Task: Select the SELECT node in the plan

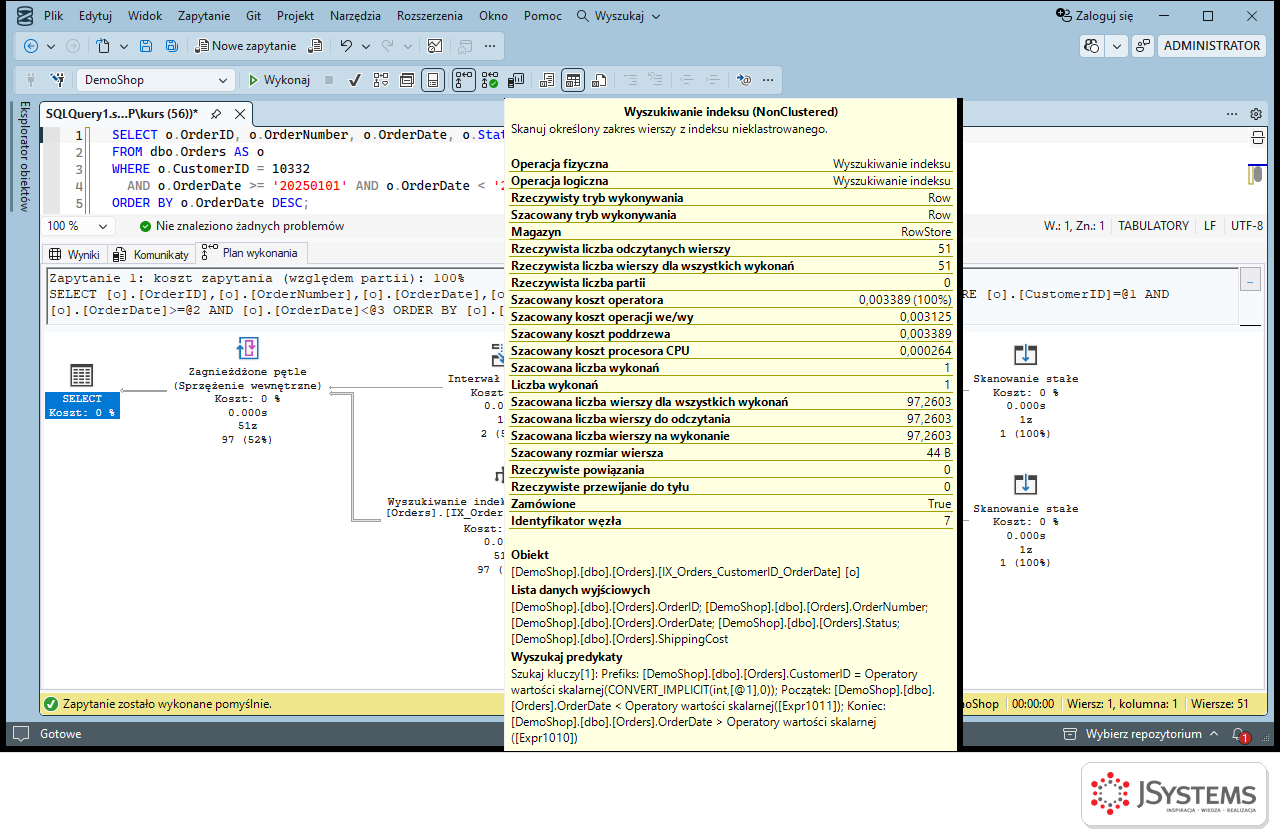Action: click(82, 390)
